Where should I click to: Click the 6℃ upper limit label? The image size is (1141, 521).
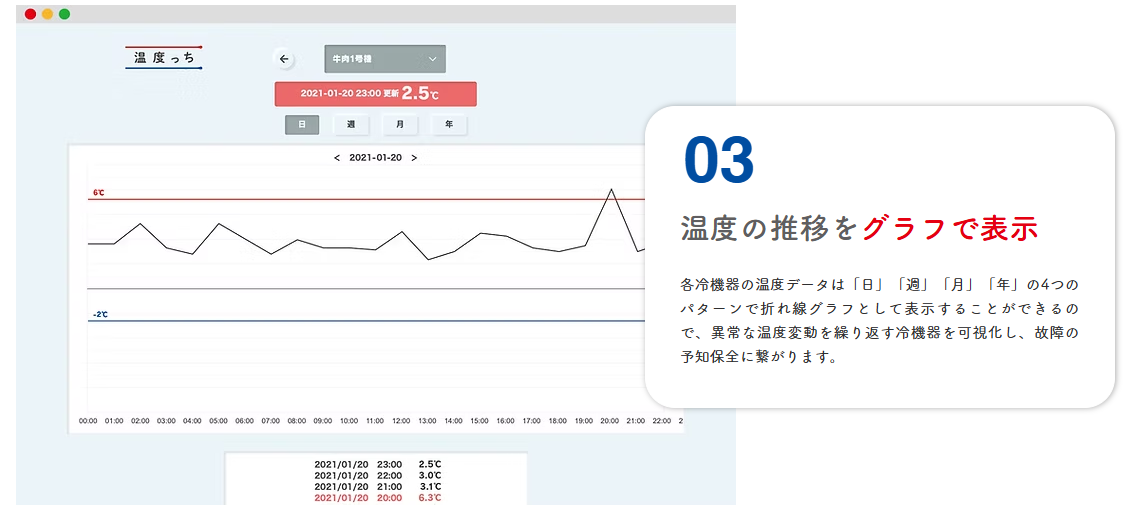pos(99,193)
